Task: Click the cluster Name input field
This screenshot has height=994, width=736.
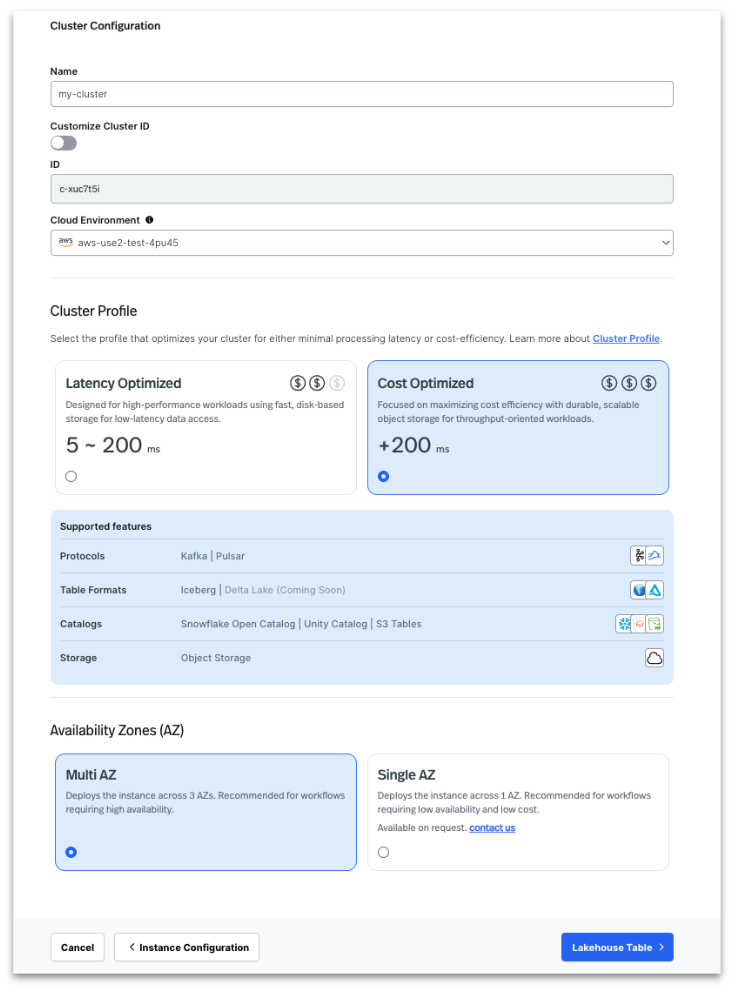Action: (x=362, y=94)
